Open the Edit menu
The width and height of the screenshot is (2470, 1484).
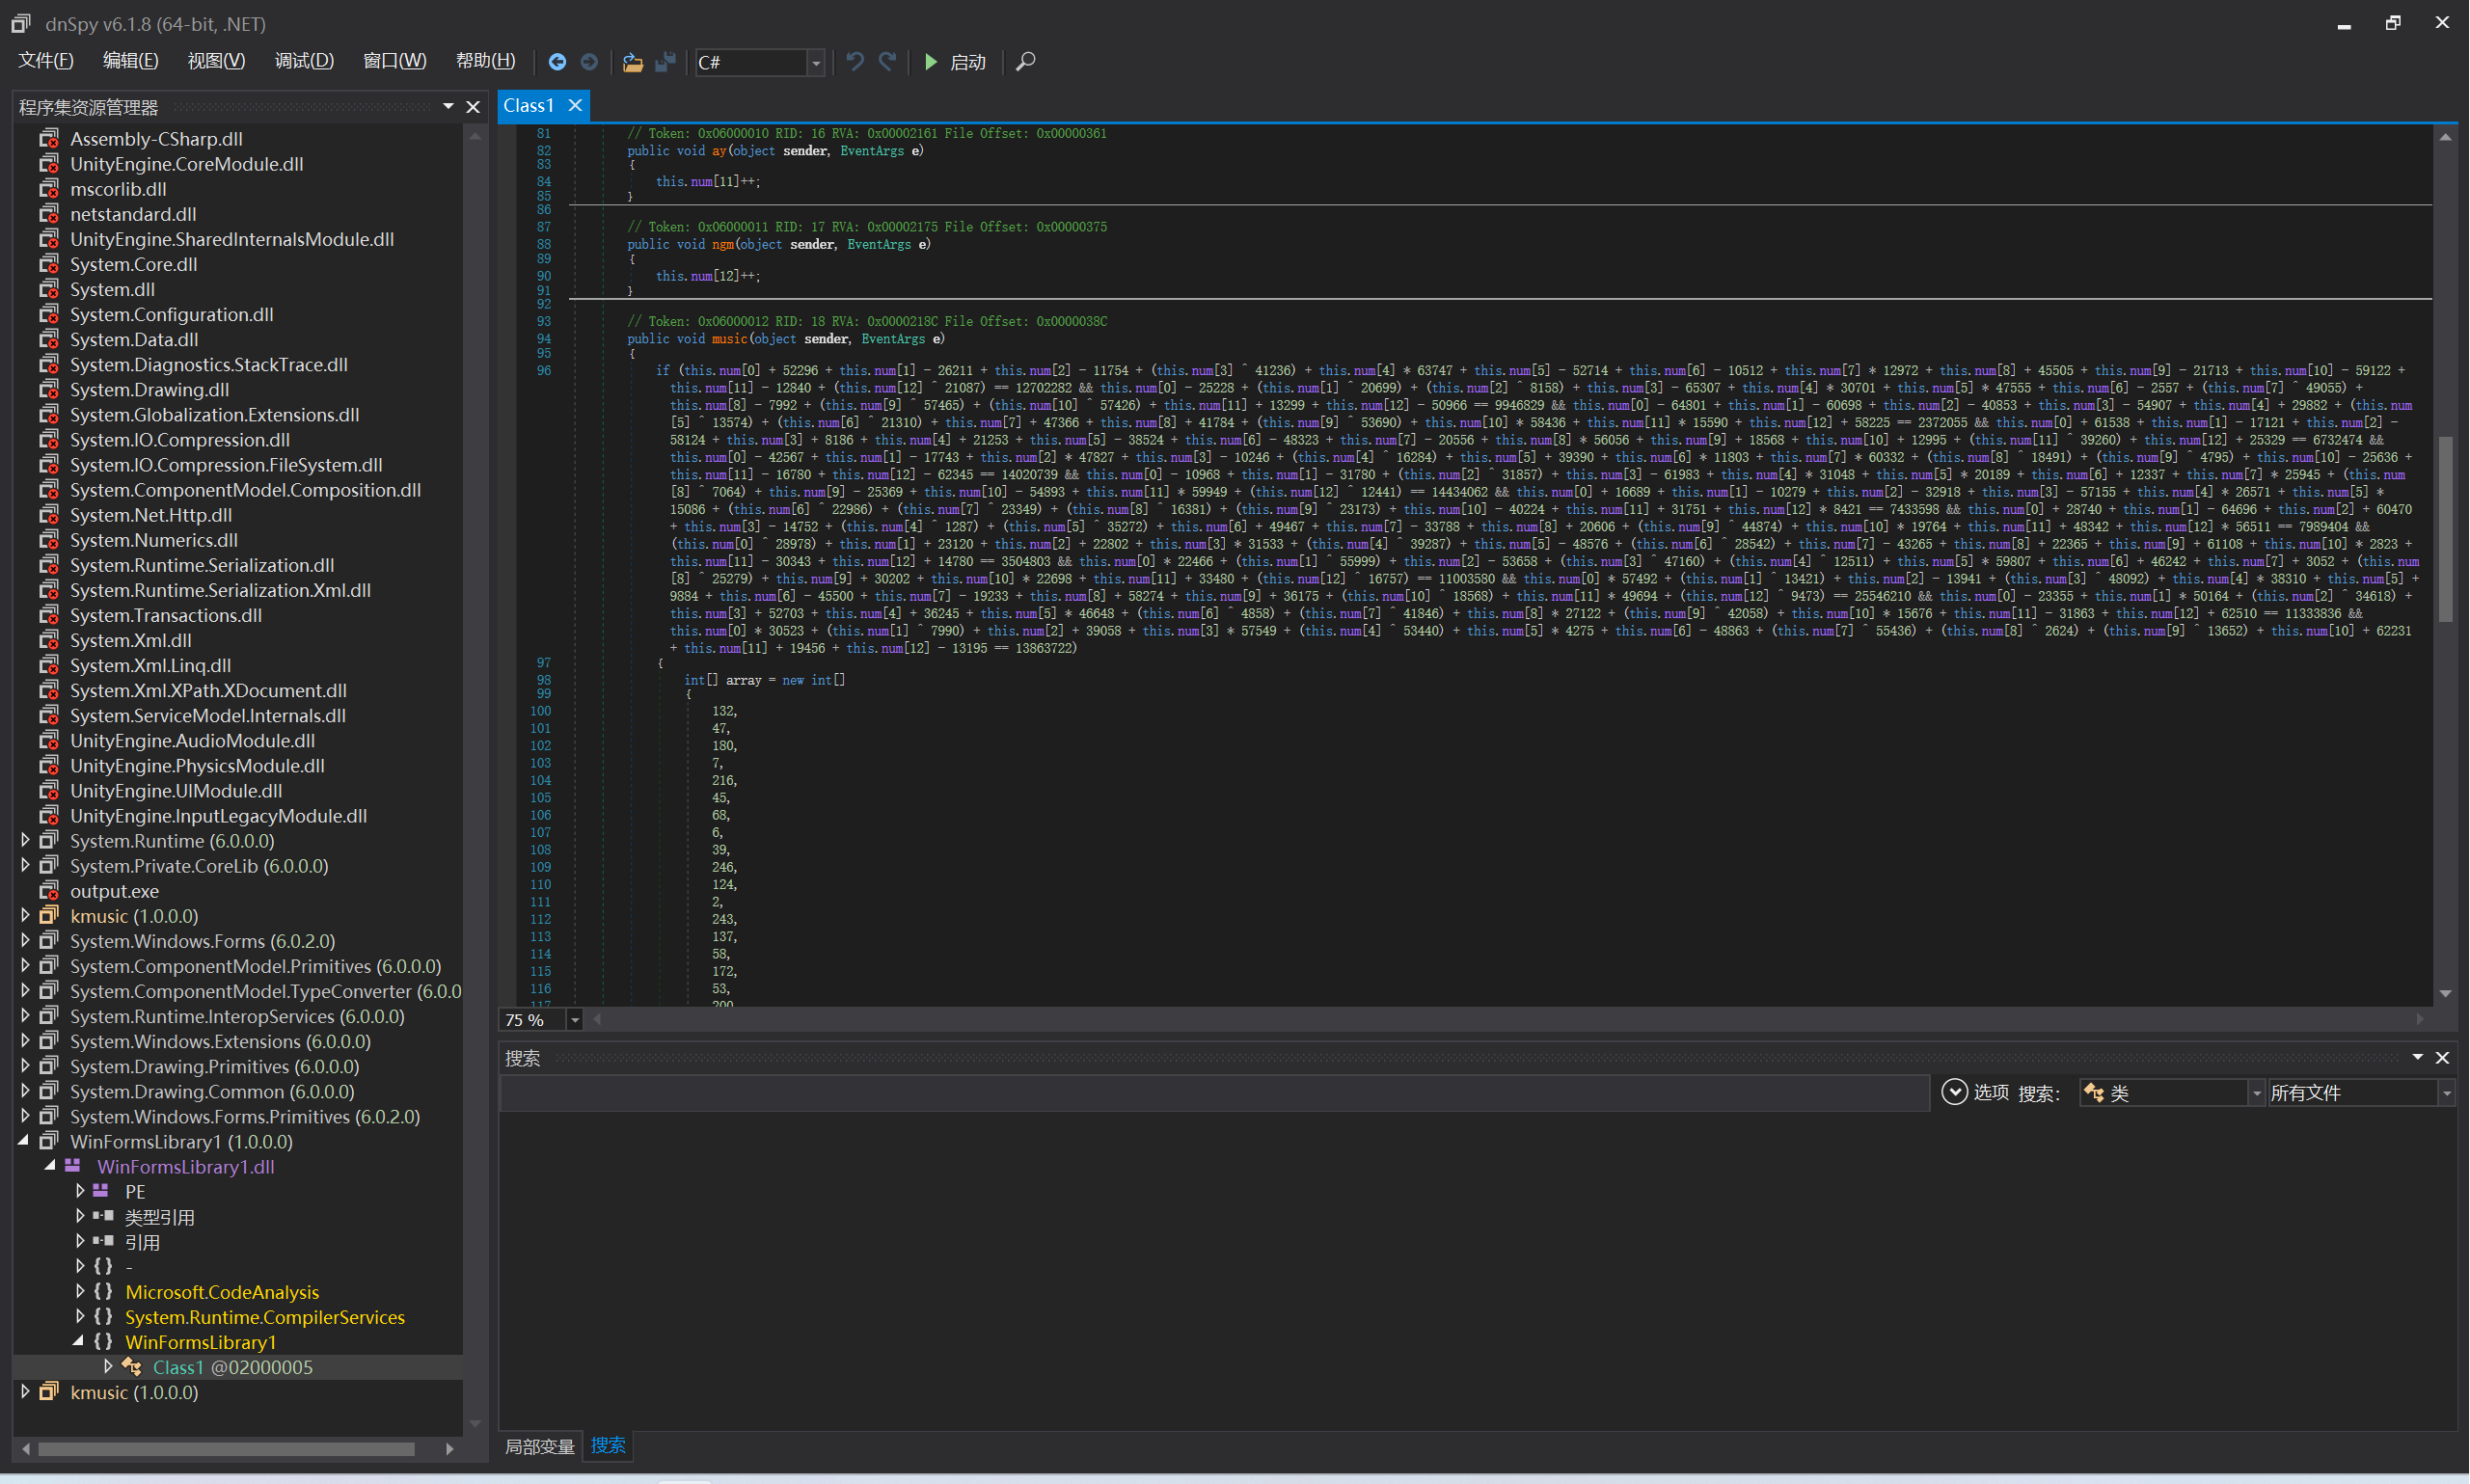(131, 61)
